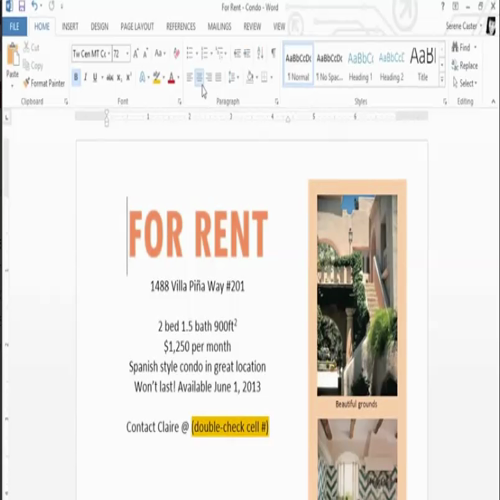Click the Save icon in the title bar

(22, 6)
